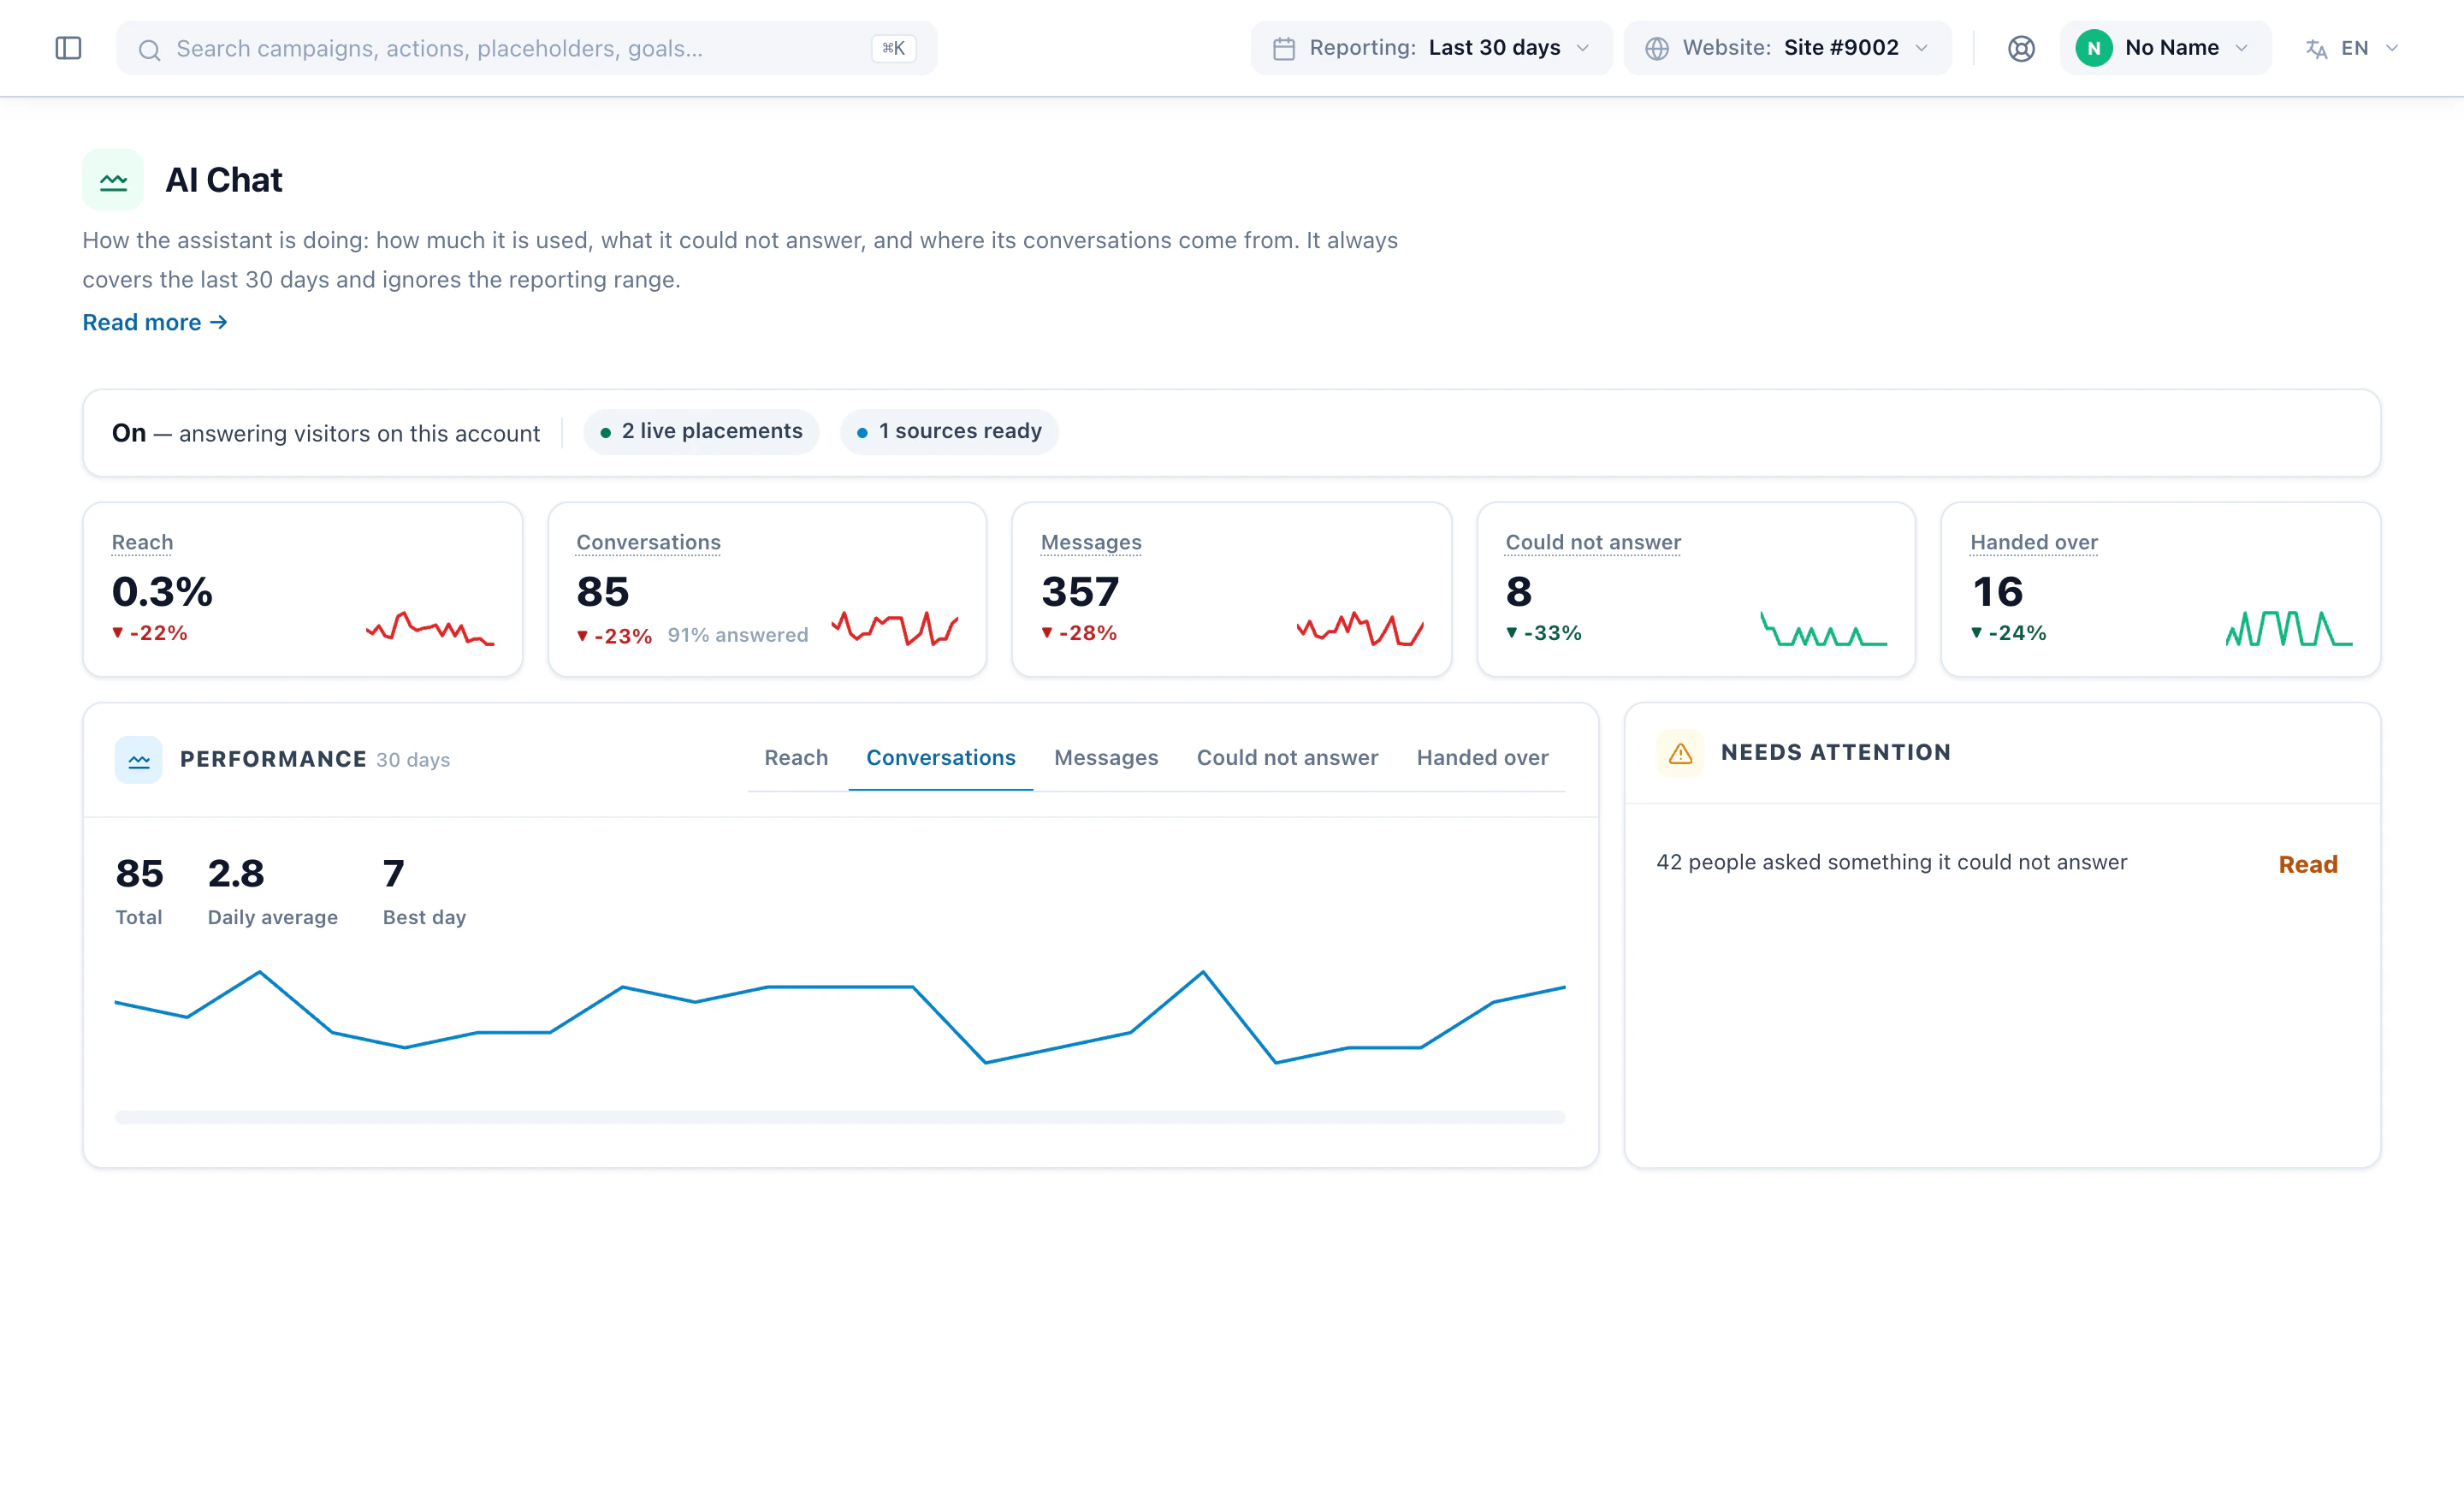This screenshot has height=1506, width=2464.
Task: Follow the Read more link
Action: click(155, 322)
